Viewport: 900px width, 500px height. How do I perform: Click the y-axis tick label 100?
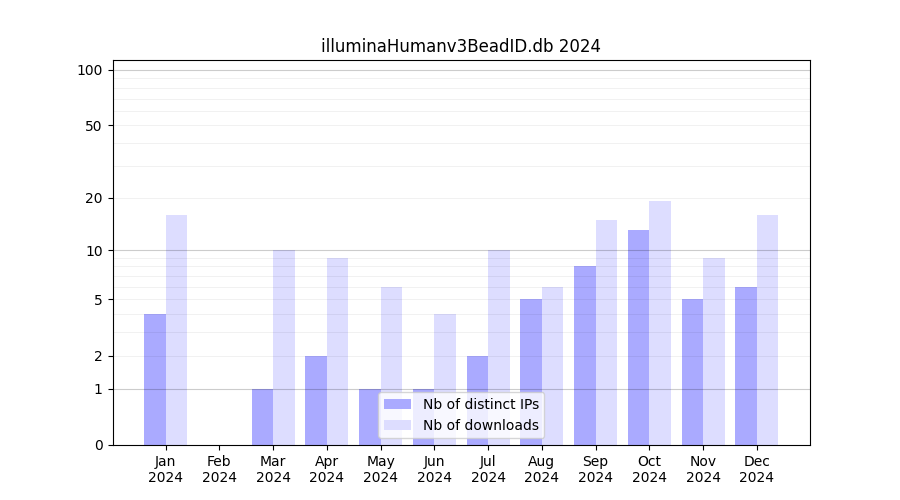tap(90, 70)
